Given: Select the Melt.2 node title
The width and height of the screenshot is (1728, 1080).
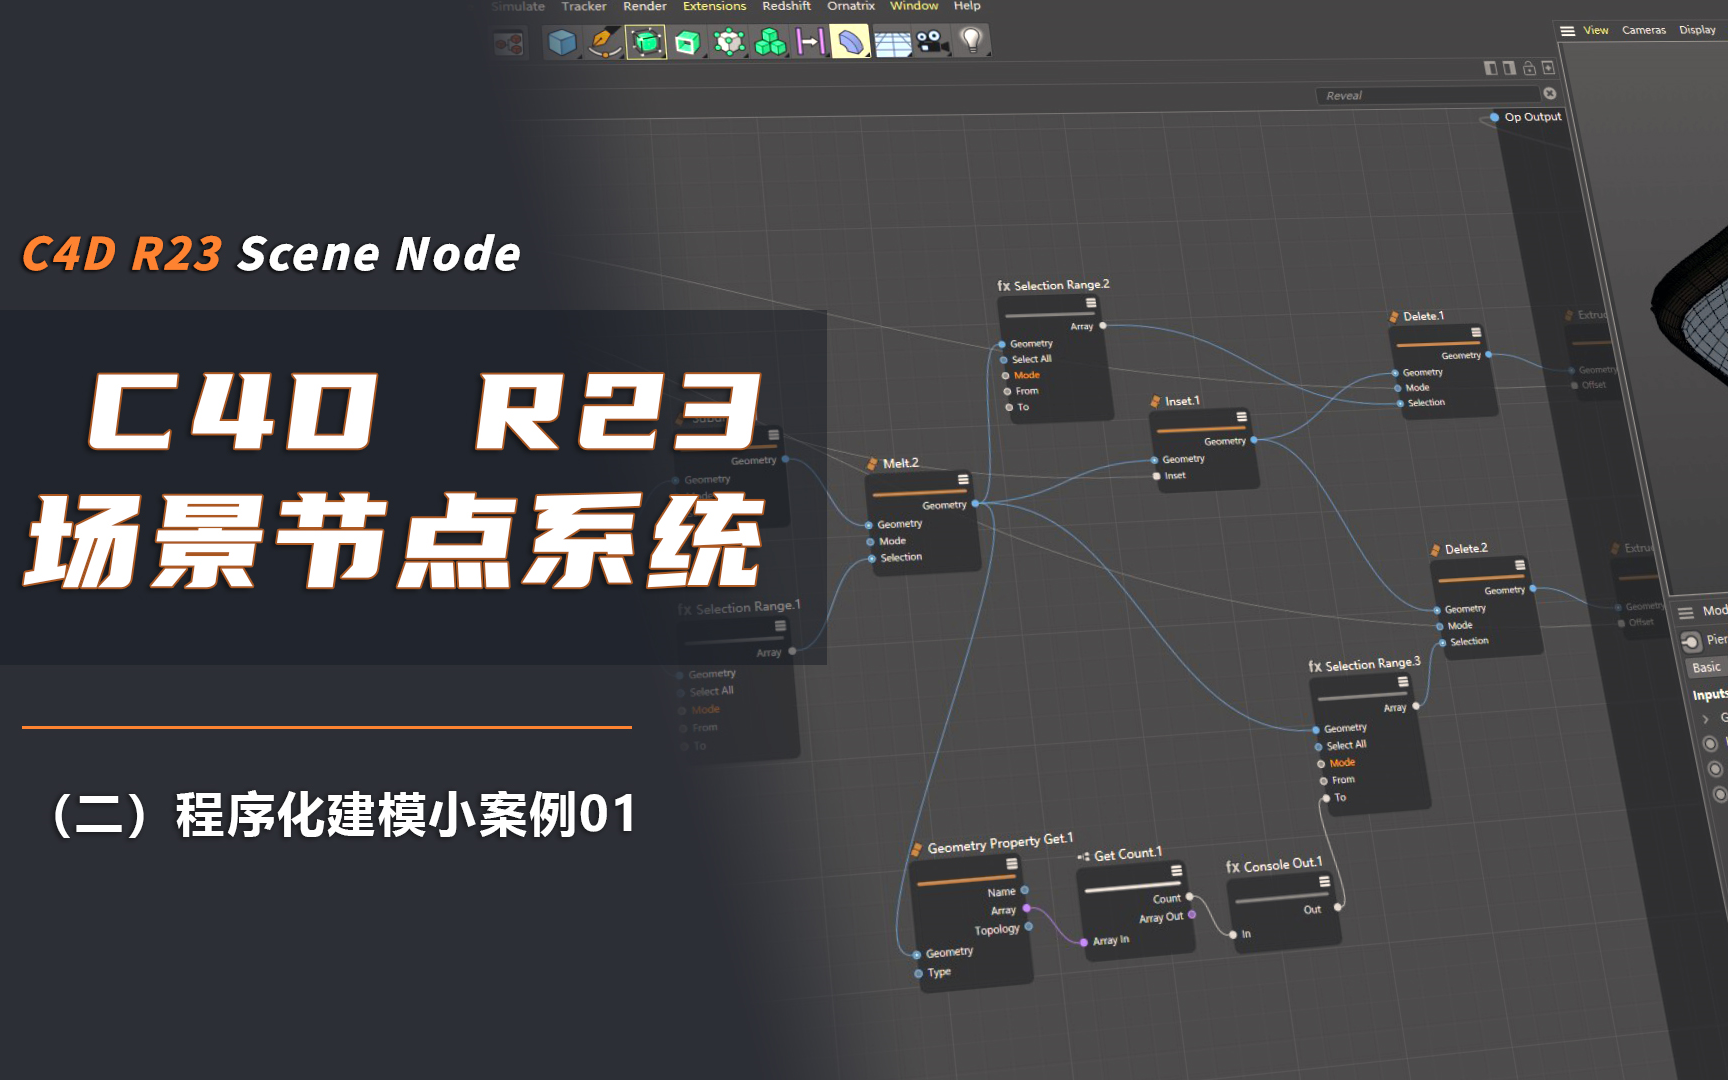Looking at the screenshot, I should coord(900,463).
